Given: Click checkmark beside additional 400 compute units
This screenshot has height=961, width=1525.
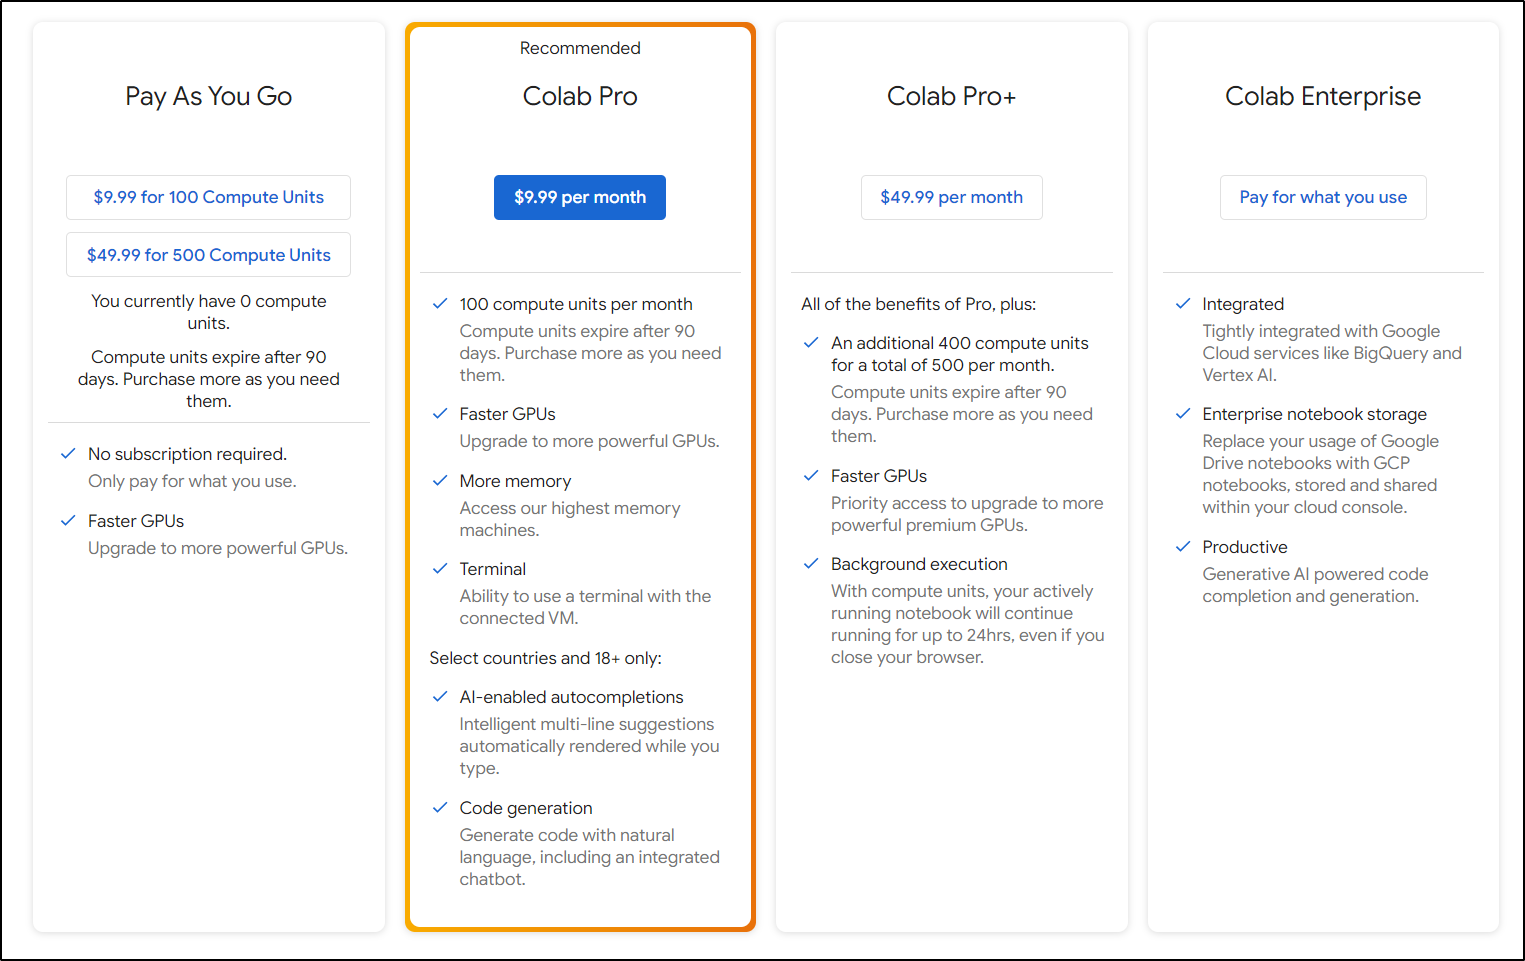Looking at the screenshot, I should (x=811, y=343).
